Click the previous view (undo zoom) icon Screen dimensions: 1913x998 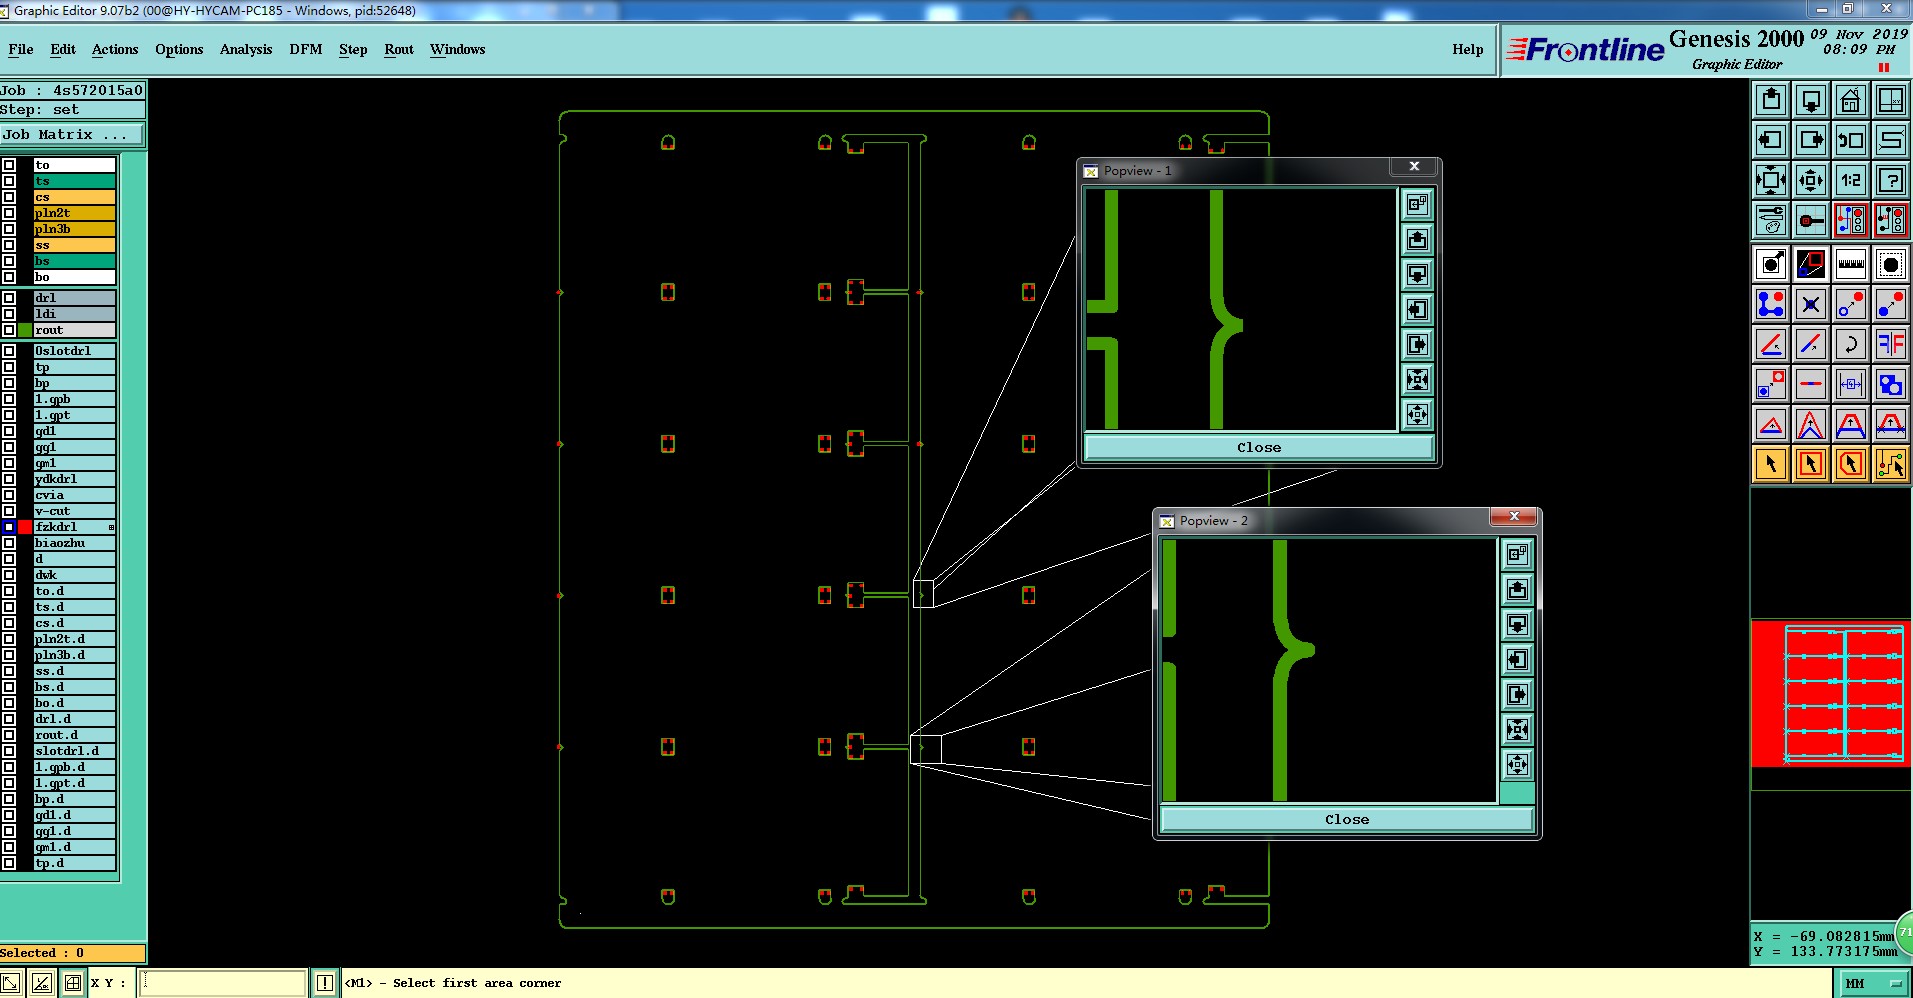click(1851, 140)
